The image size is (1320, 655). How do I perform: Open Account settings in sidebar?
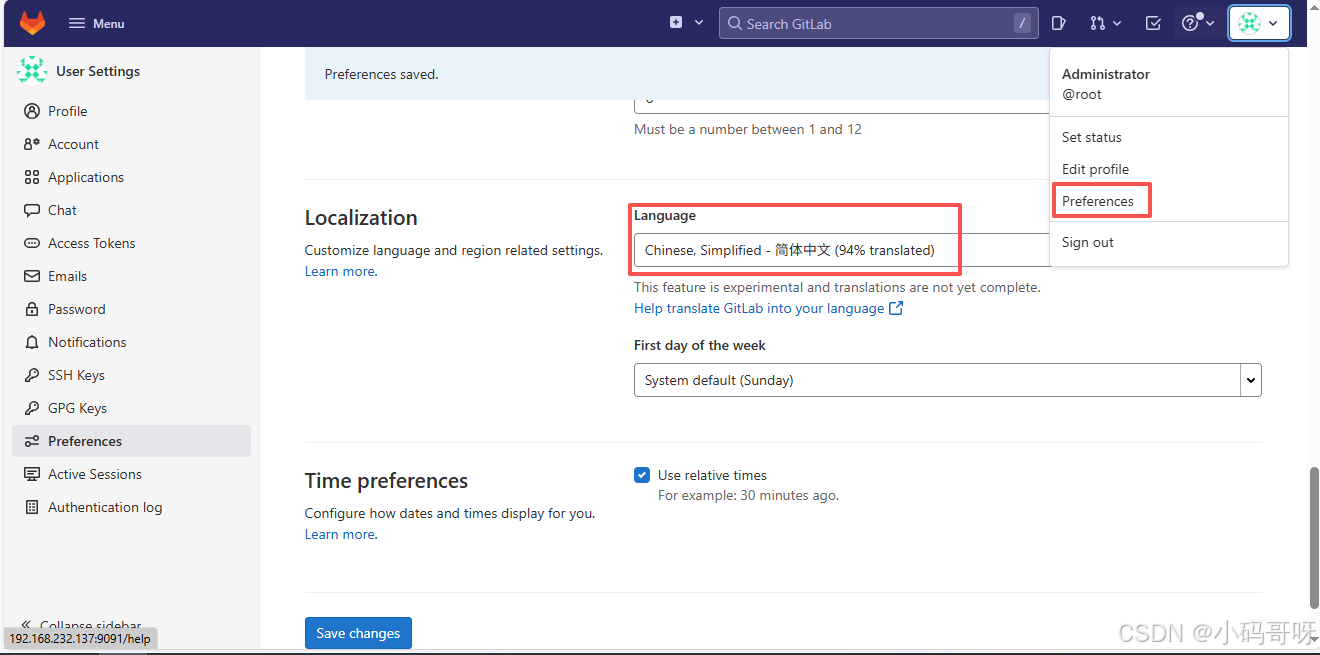(x=131, y=144)
